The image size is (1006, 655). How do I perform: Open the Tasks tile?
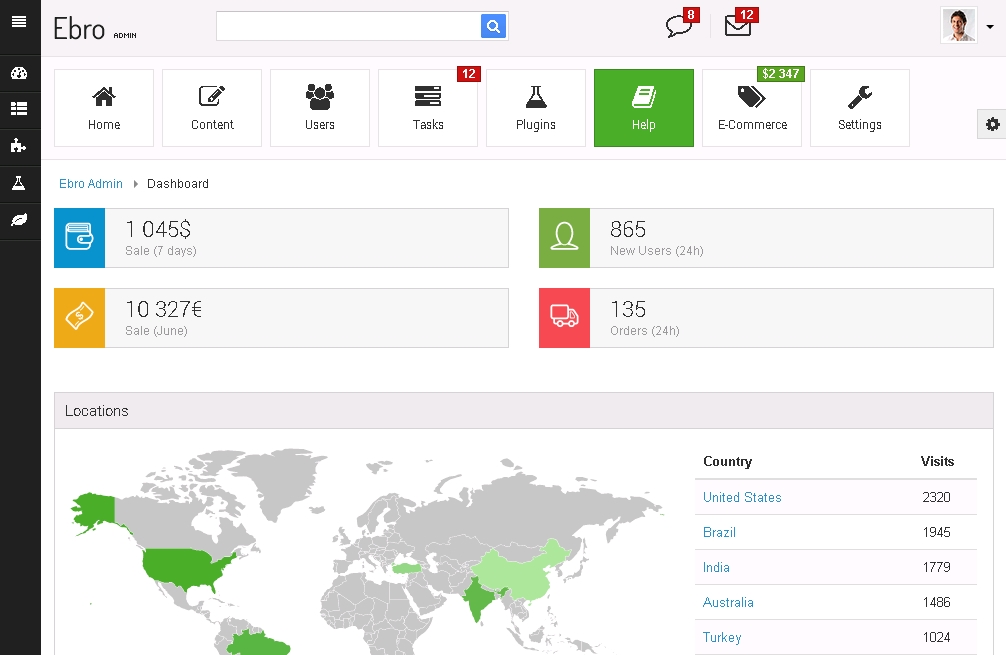[x=428, y=108]
